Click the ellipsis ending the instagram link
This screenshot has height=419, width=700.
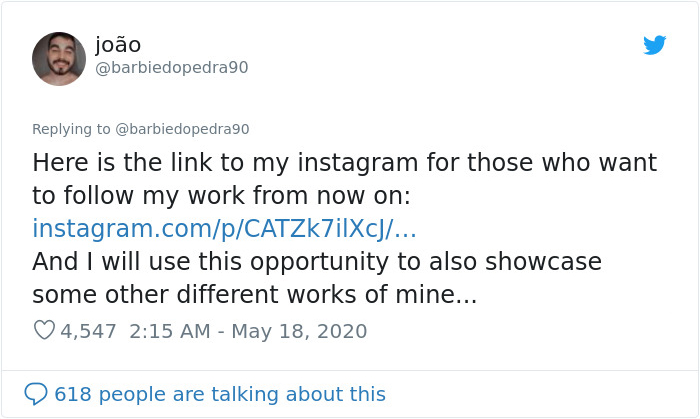[x=406, y=229]
